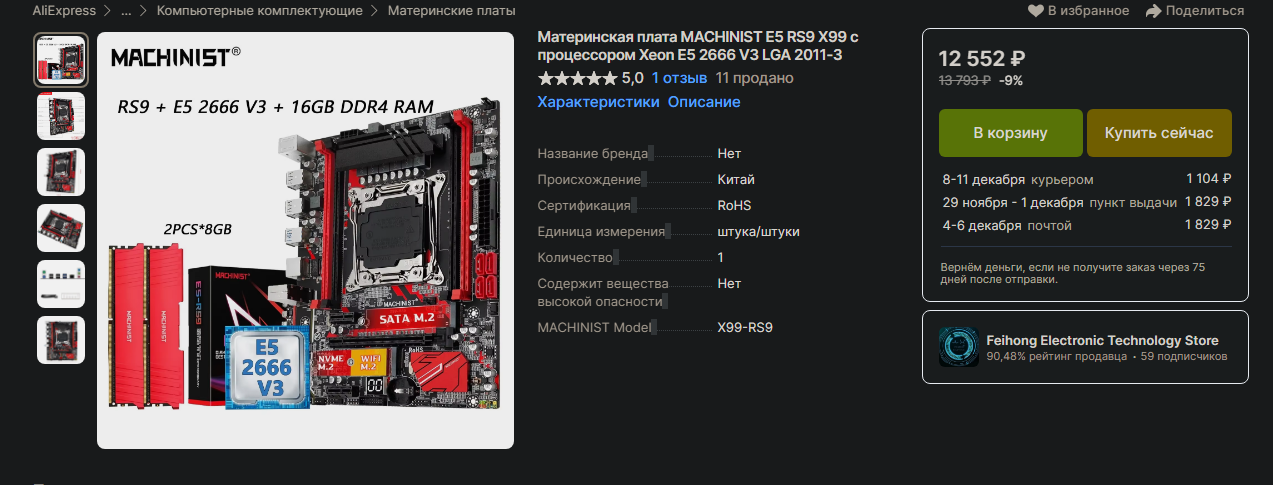Select the sixth product thumbnail
The width and height of the screenshot is (1273, 485).
pyautogui.click(x=61, y=339)
